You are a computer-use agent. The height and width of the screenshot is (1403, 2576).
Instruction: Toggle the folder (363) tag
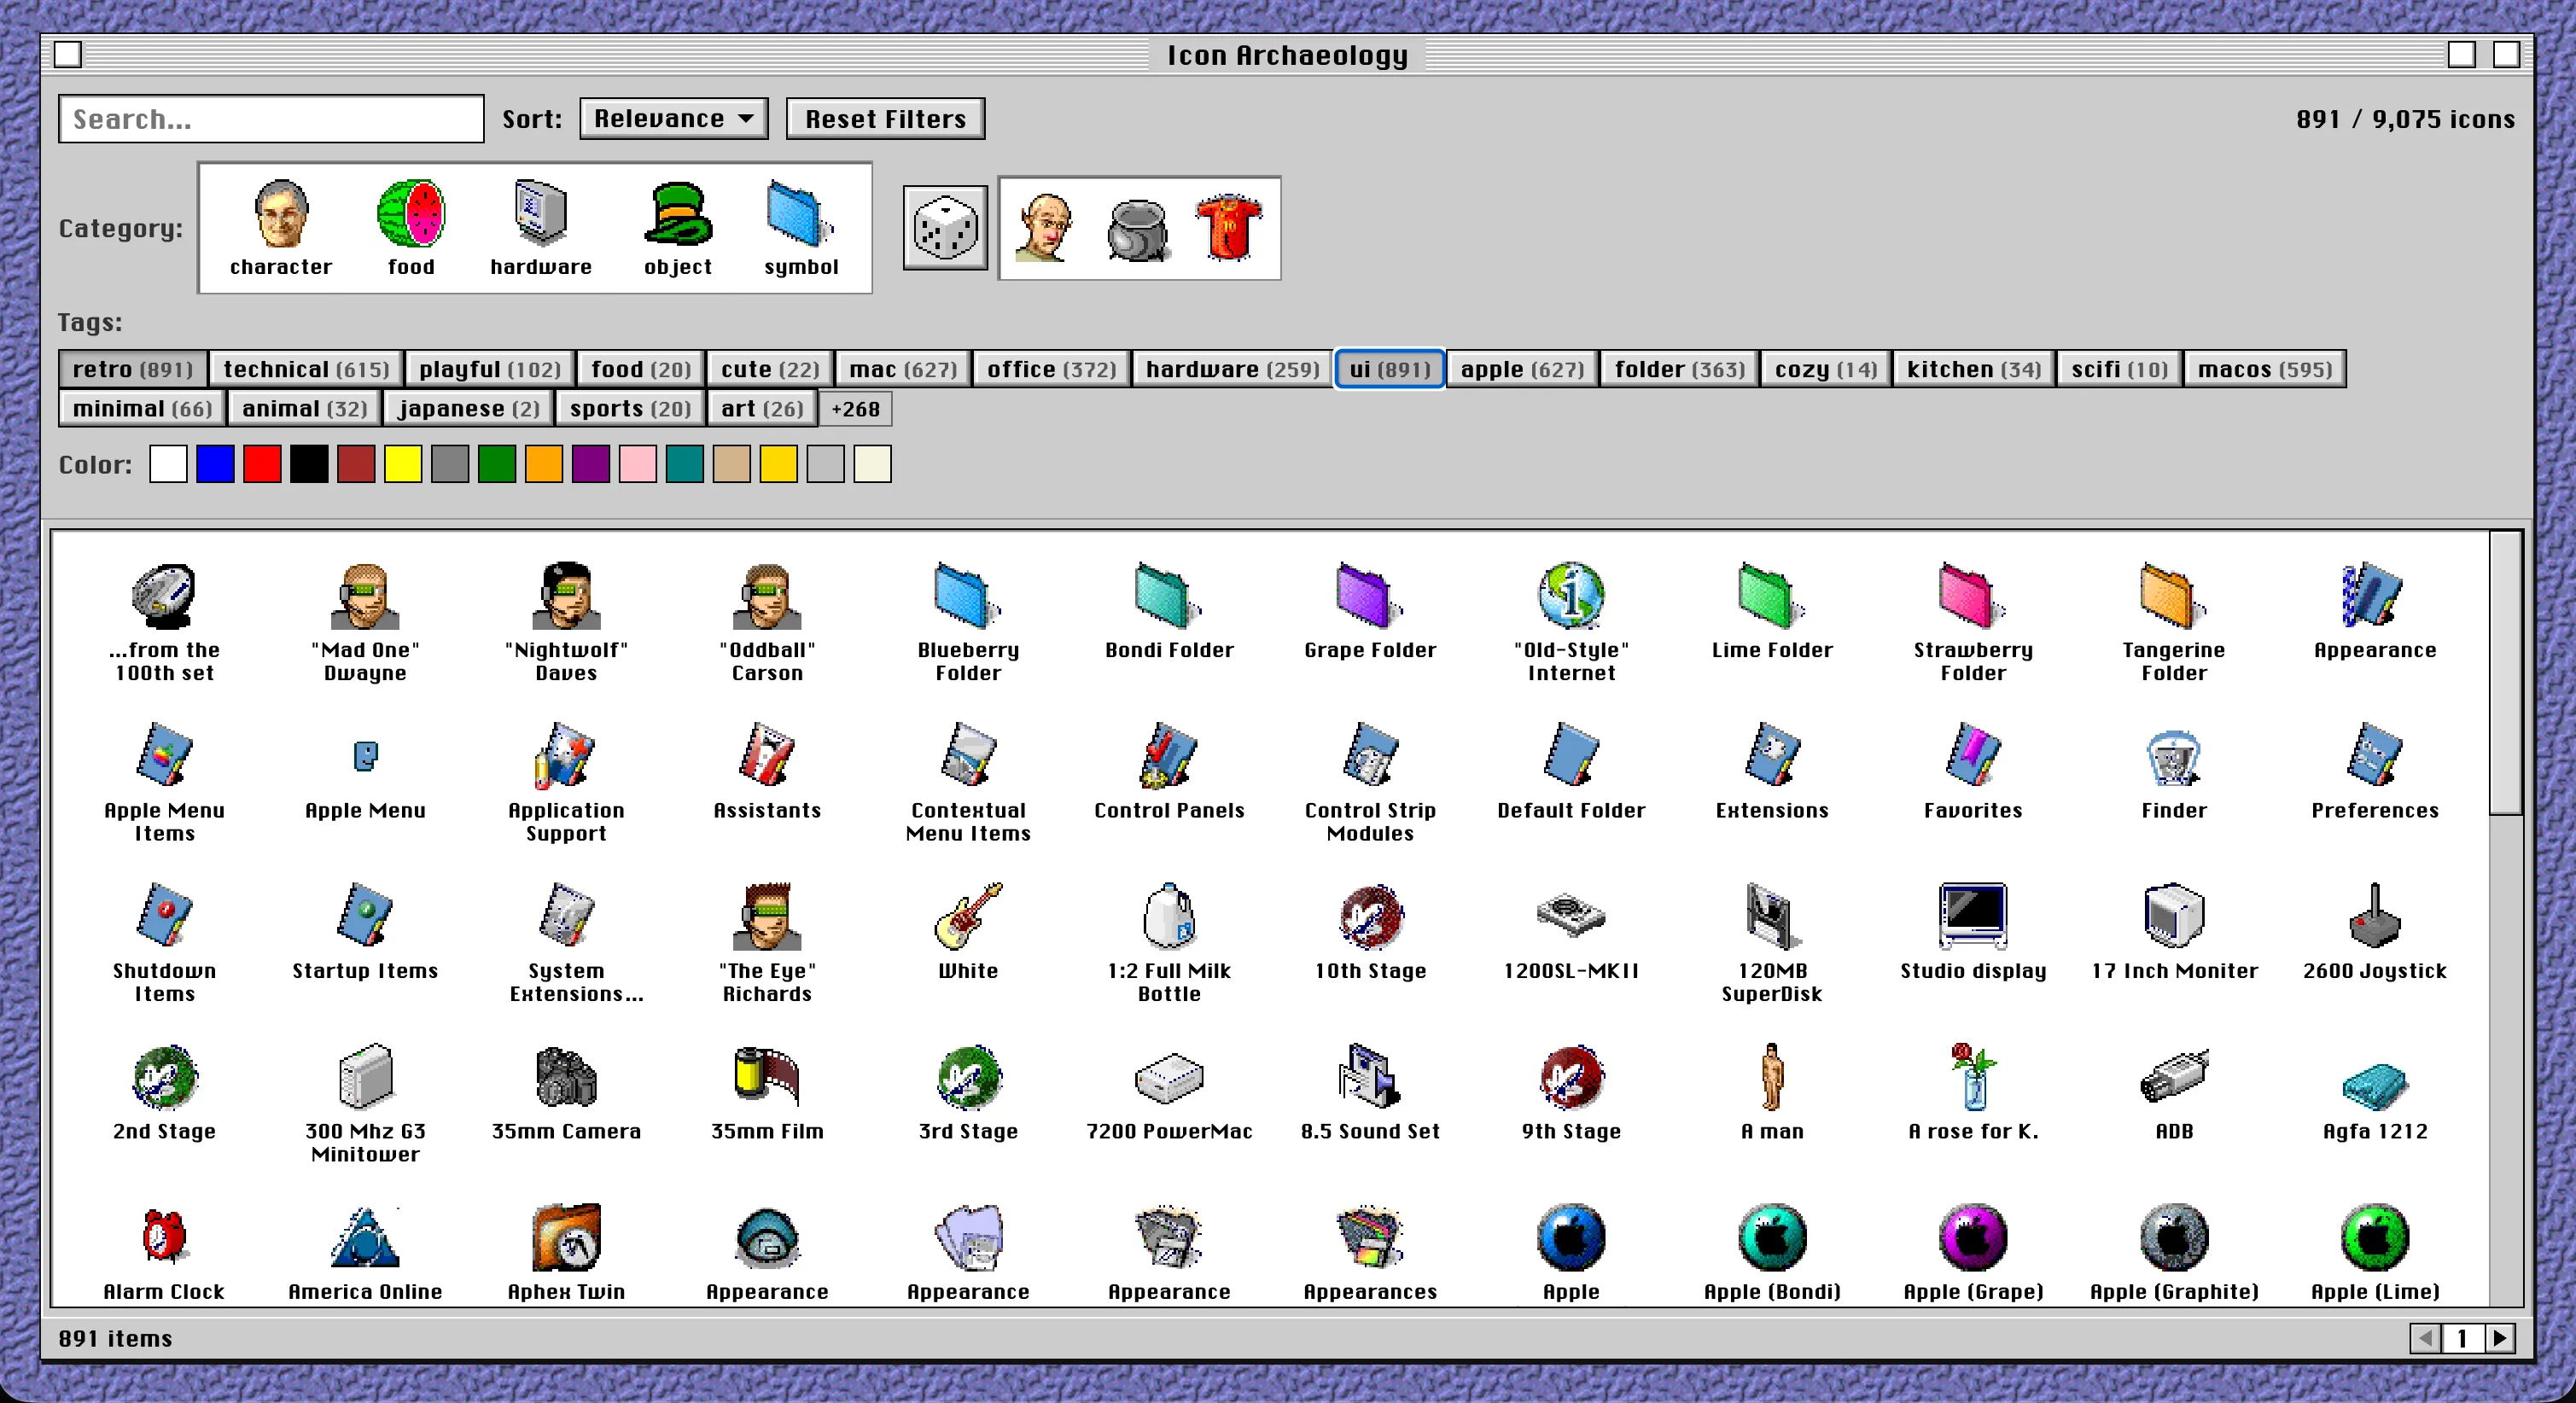(x=1679, y=369)
